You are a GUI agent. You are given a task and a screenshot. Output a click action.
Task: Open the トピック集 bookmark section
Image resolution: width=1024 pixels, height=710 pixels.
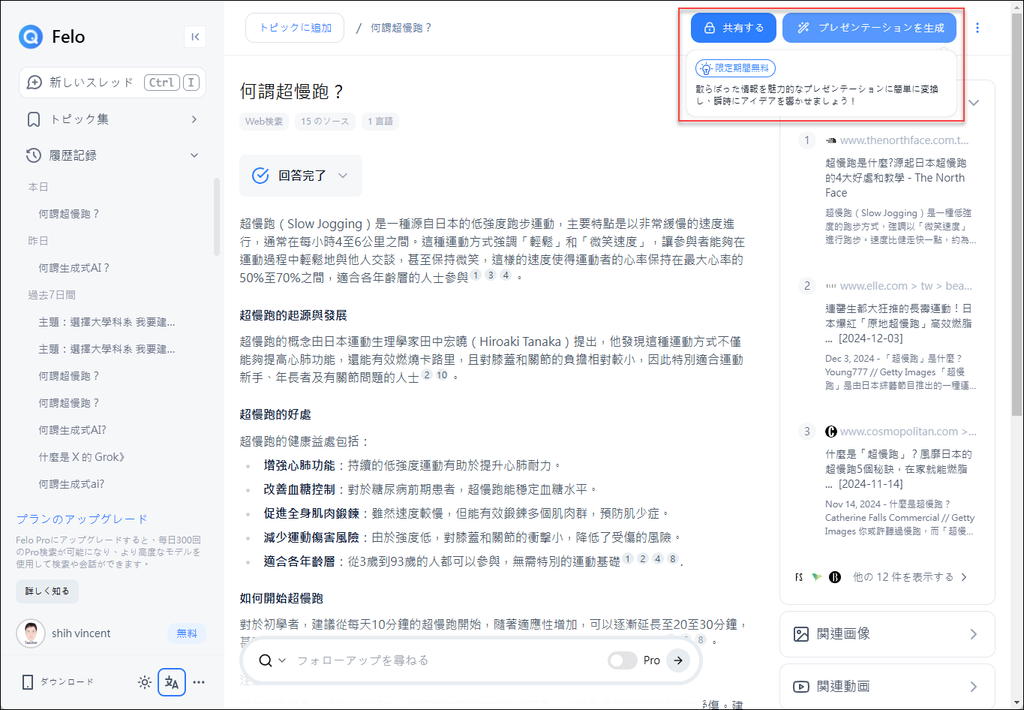(79, 120)
